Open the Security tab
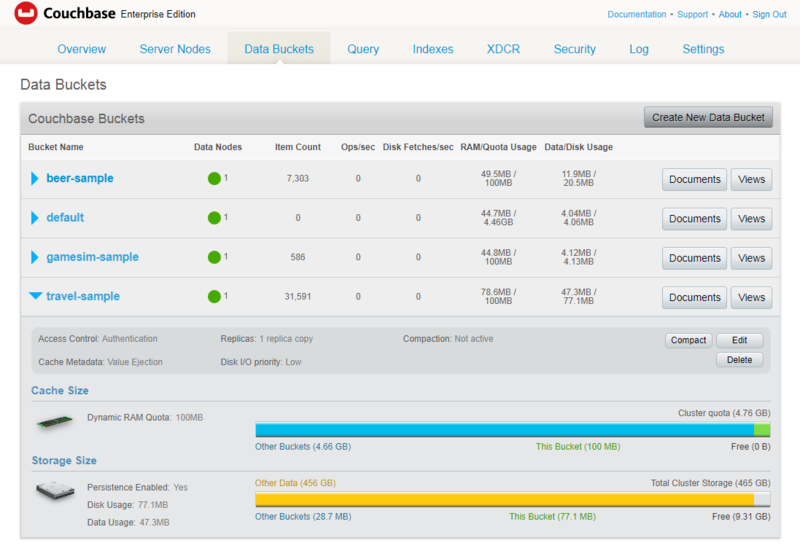The image size is (800, 559). (x=575, y=49)
